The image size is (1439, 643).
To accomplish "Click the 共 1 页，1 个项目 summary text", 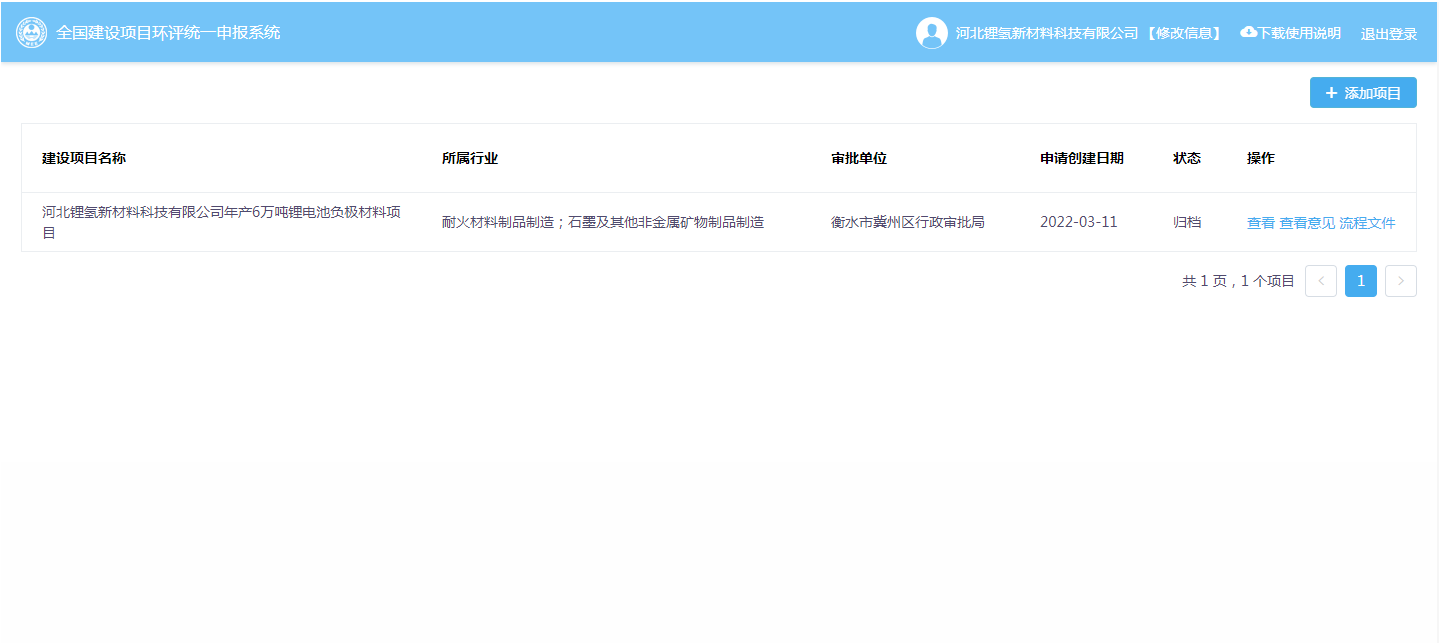I will click(x=1238, y=281).
